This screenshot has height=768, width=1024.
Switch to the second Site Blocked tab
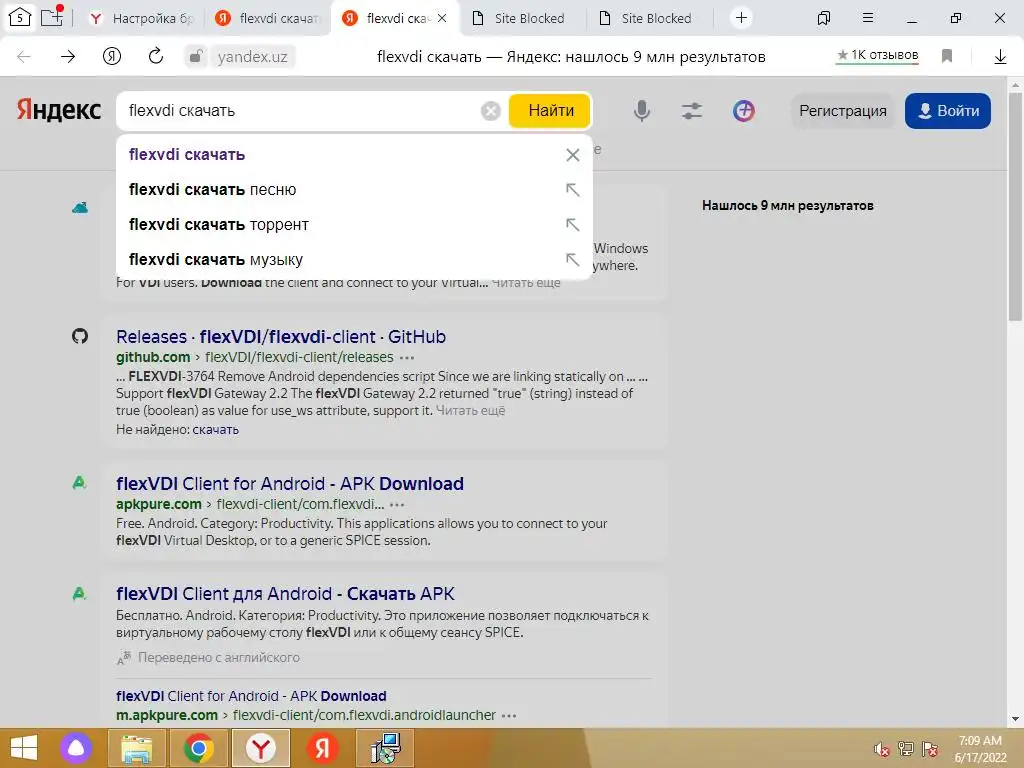[647, 18]
